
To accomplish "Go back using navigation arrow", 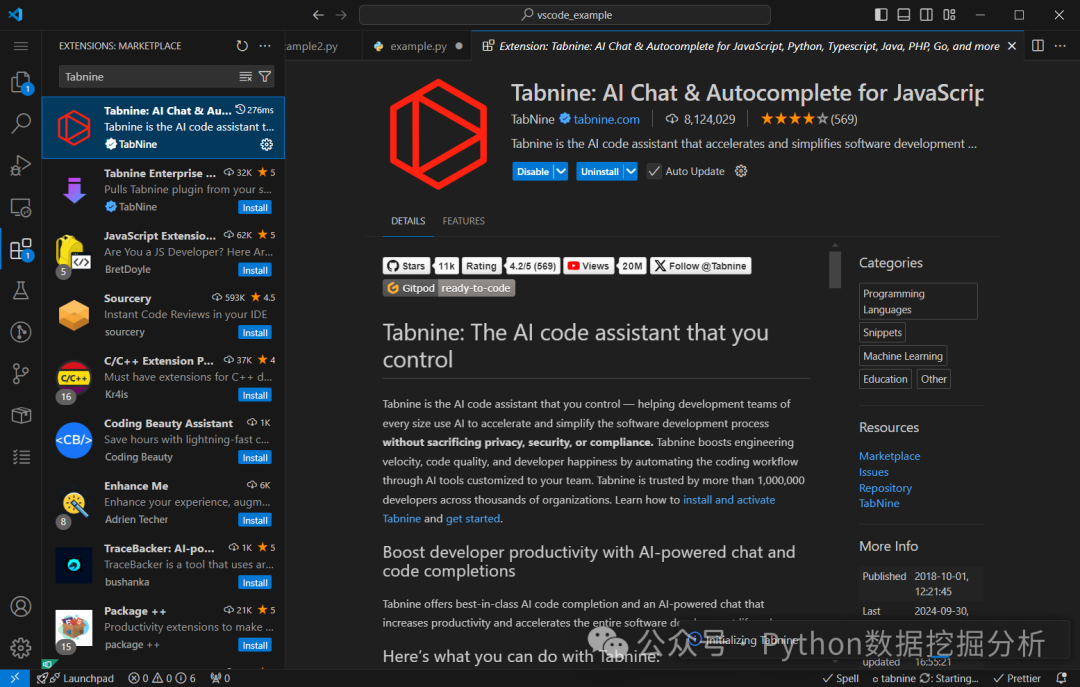I will (318, 14).
